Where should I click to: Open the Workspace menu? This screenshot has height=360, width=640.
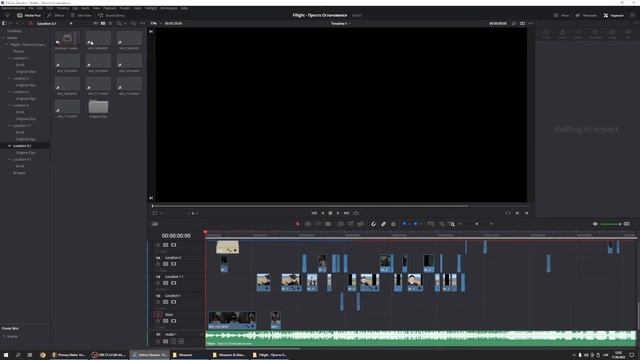tap(169, 8)
